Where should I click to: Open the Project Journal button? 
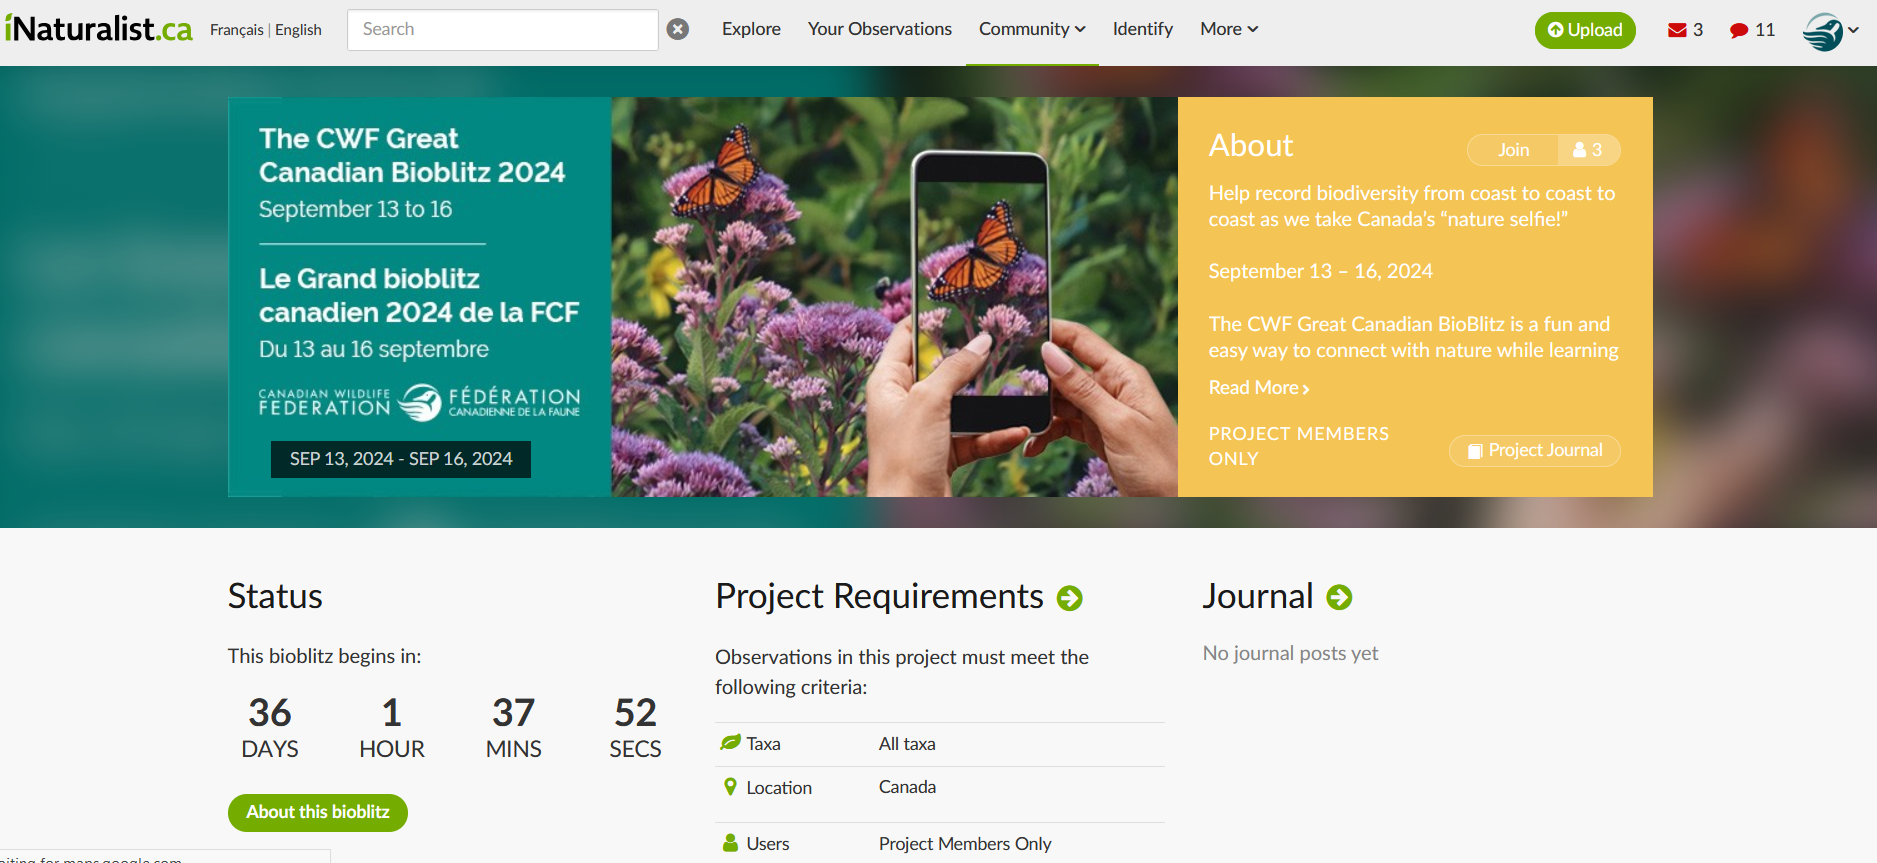[1534, 451]
